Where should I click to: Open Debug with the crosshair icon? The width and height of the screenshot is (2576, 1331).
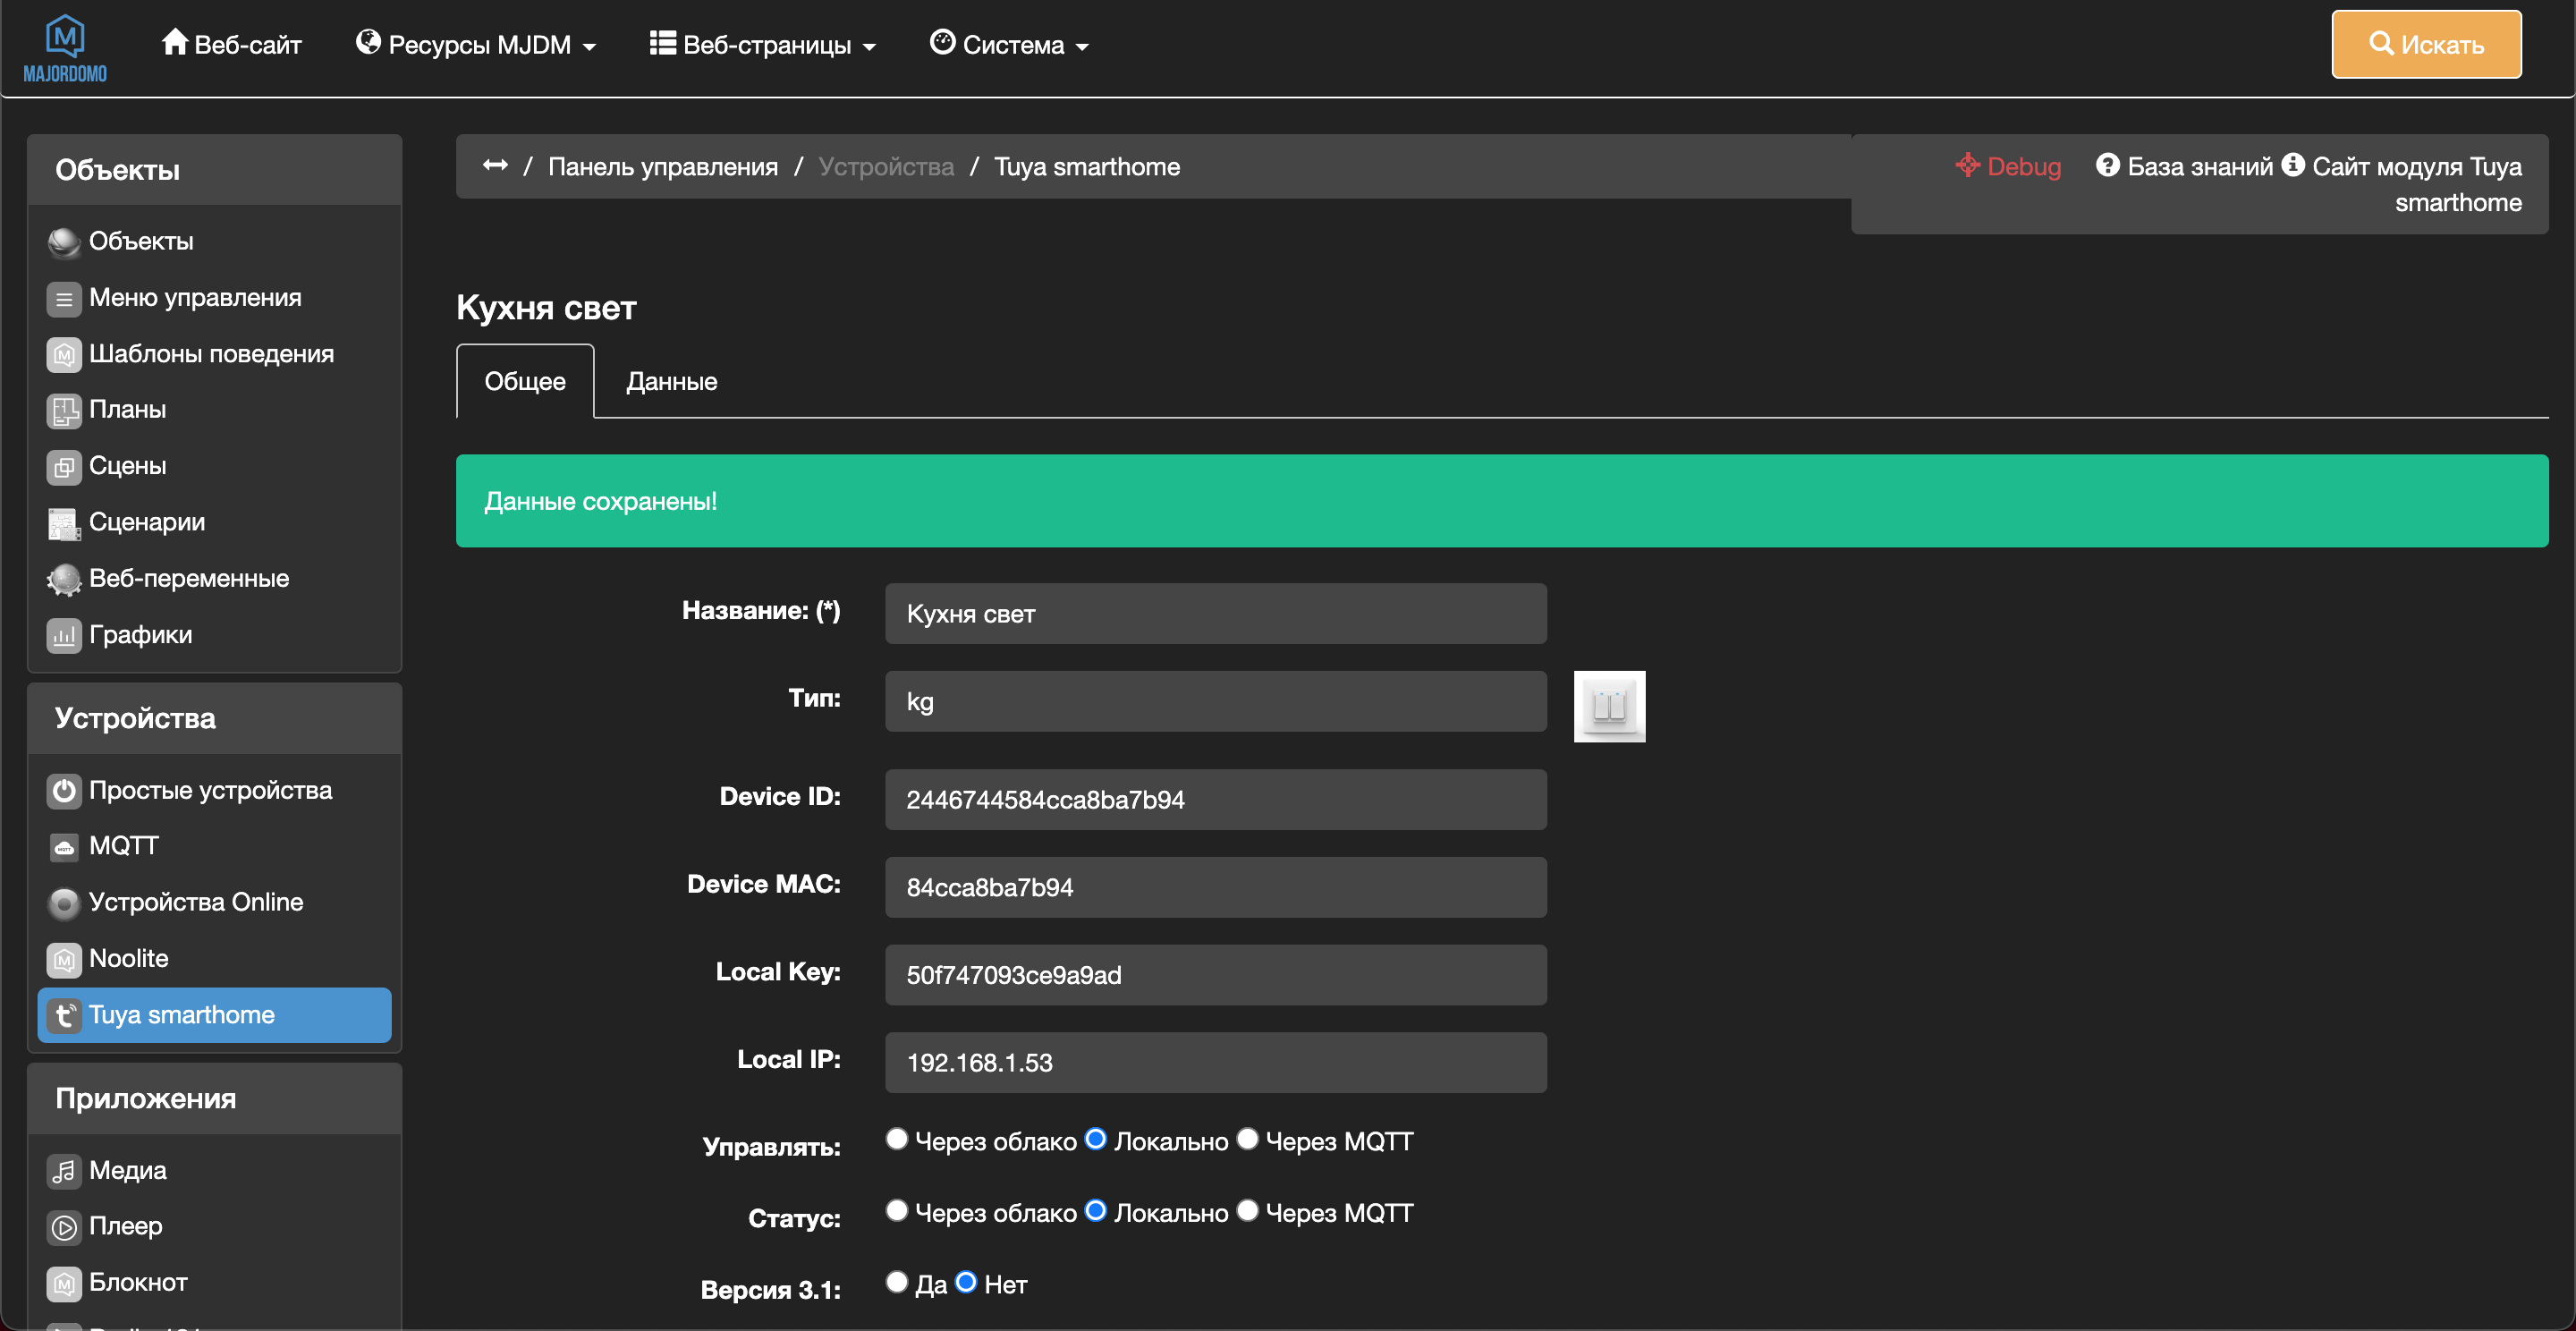click(1967, 165)
